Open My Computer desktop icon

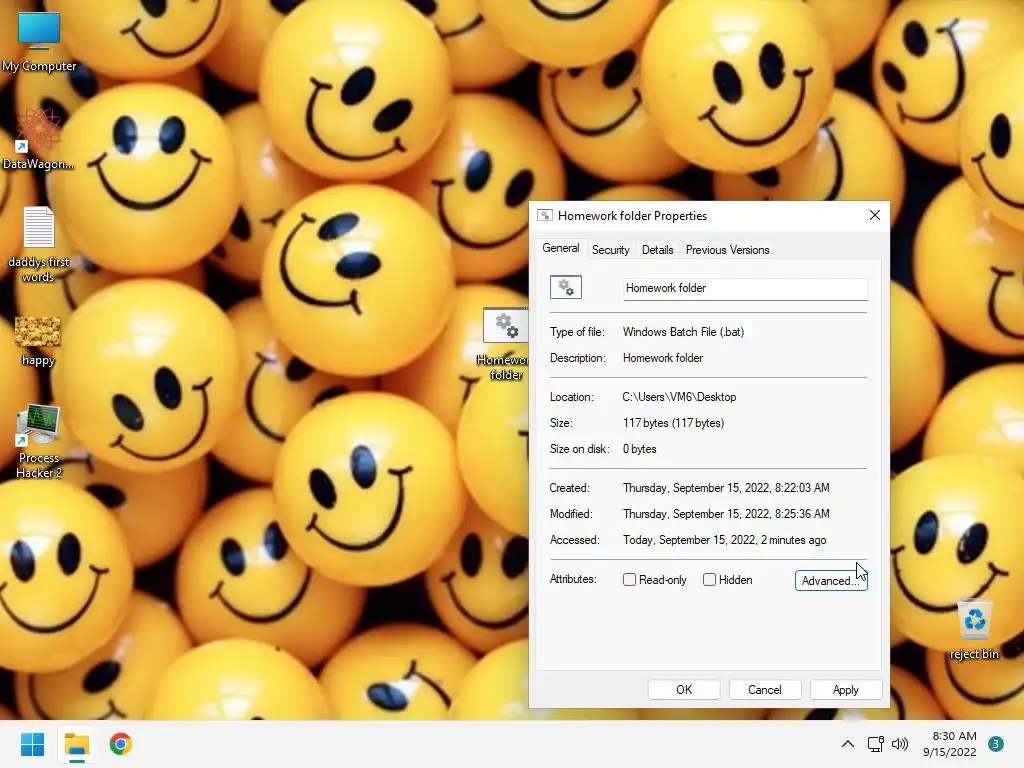point(39,41)
